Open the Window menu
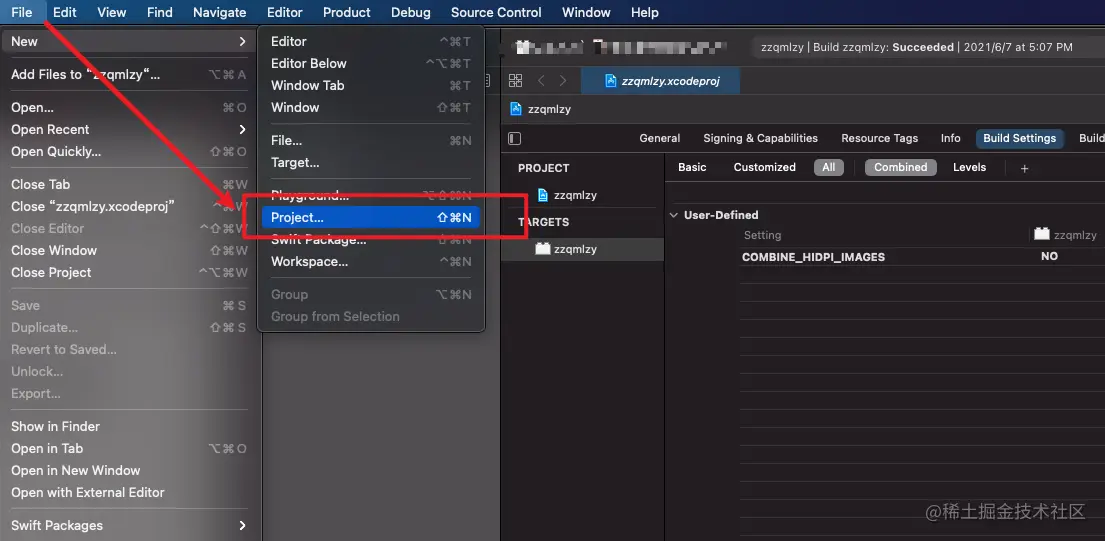This screenshot has width=1105, height=541. click(586, 12)
